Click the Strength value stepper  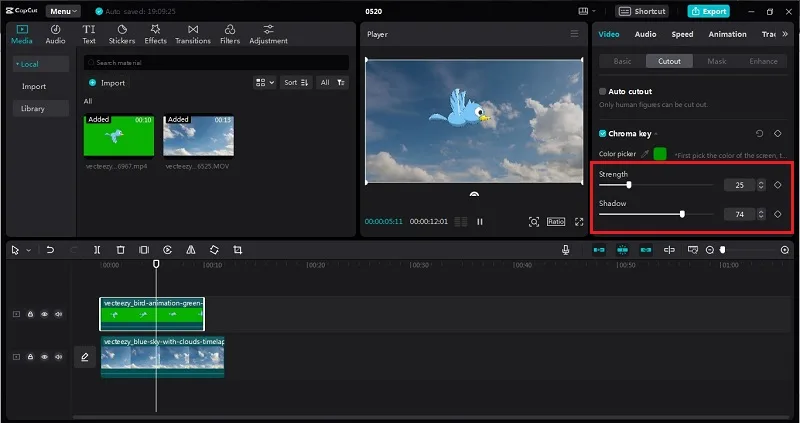[x=761, y=185]
